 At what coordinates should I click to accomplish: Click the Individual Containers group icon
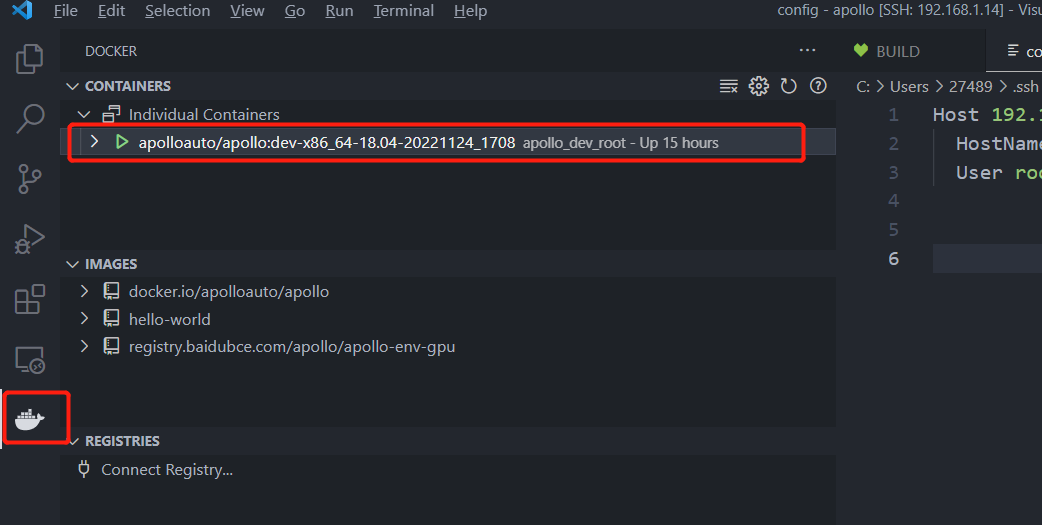coord(111,114)
